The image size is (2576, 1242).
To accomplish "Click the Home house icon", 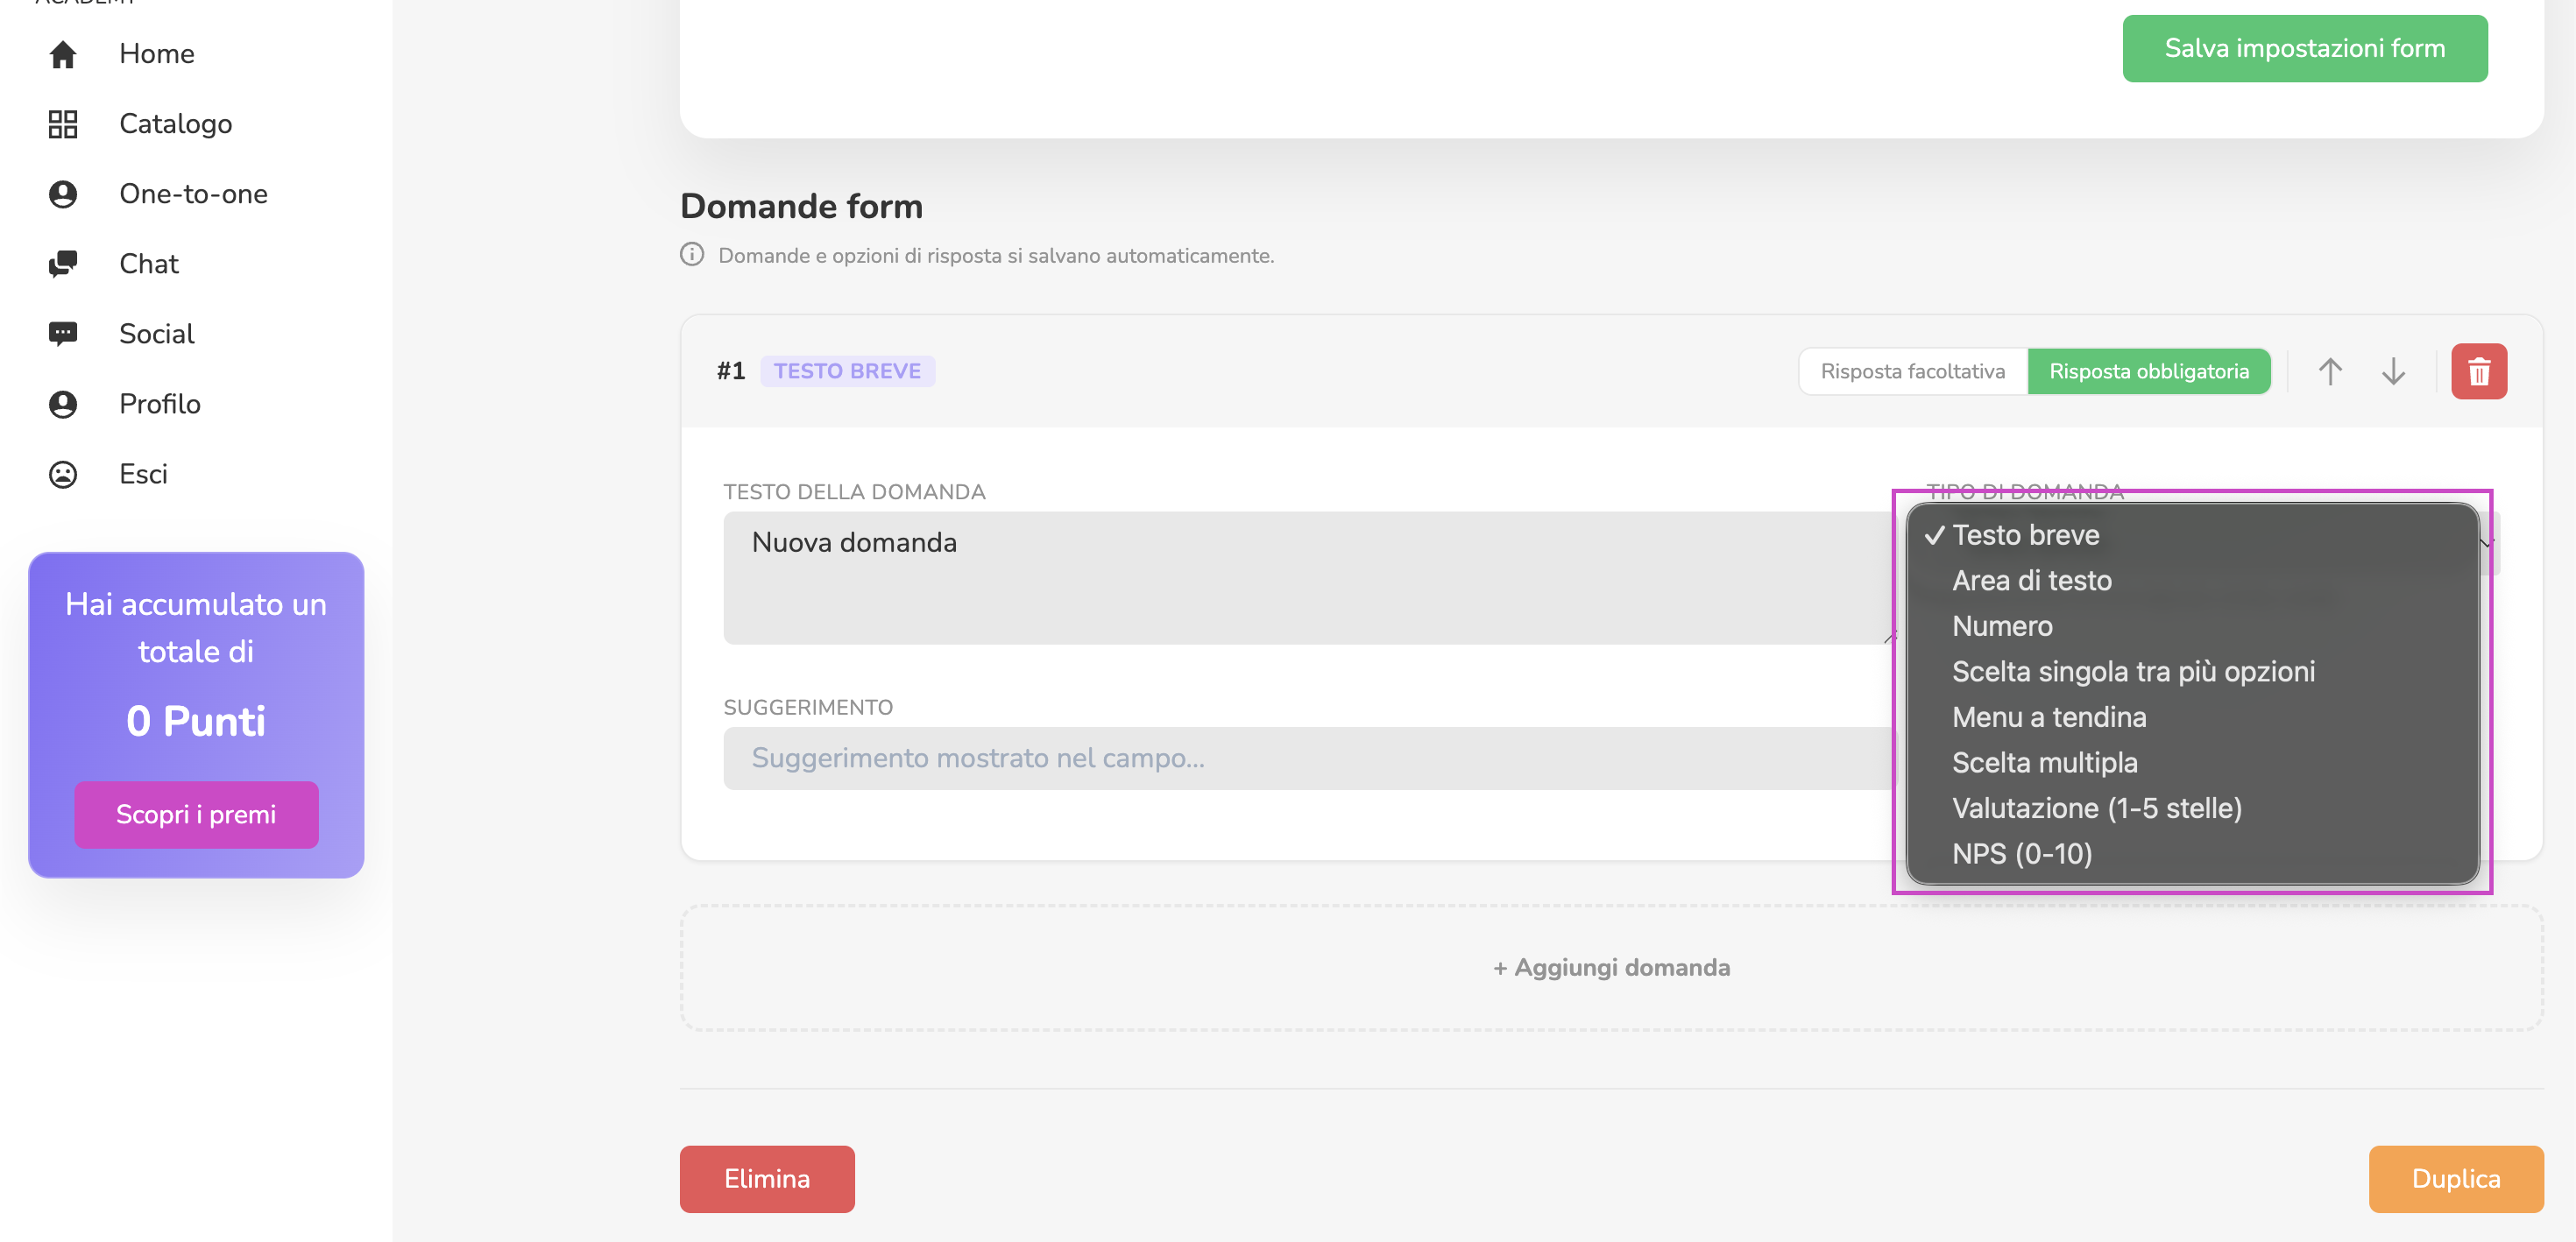I will (x=63, y=54).
